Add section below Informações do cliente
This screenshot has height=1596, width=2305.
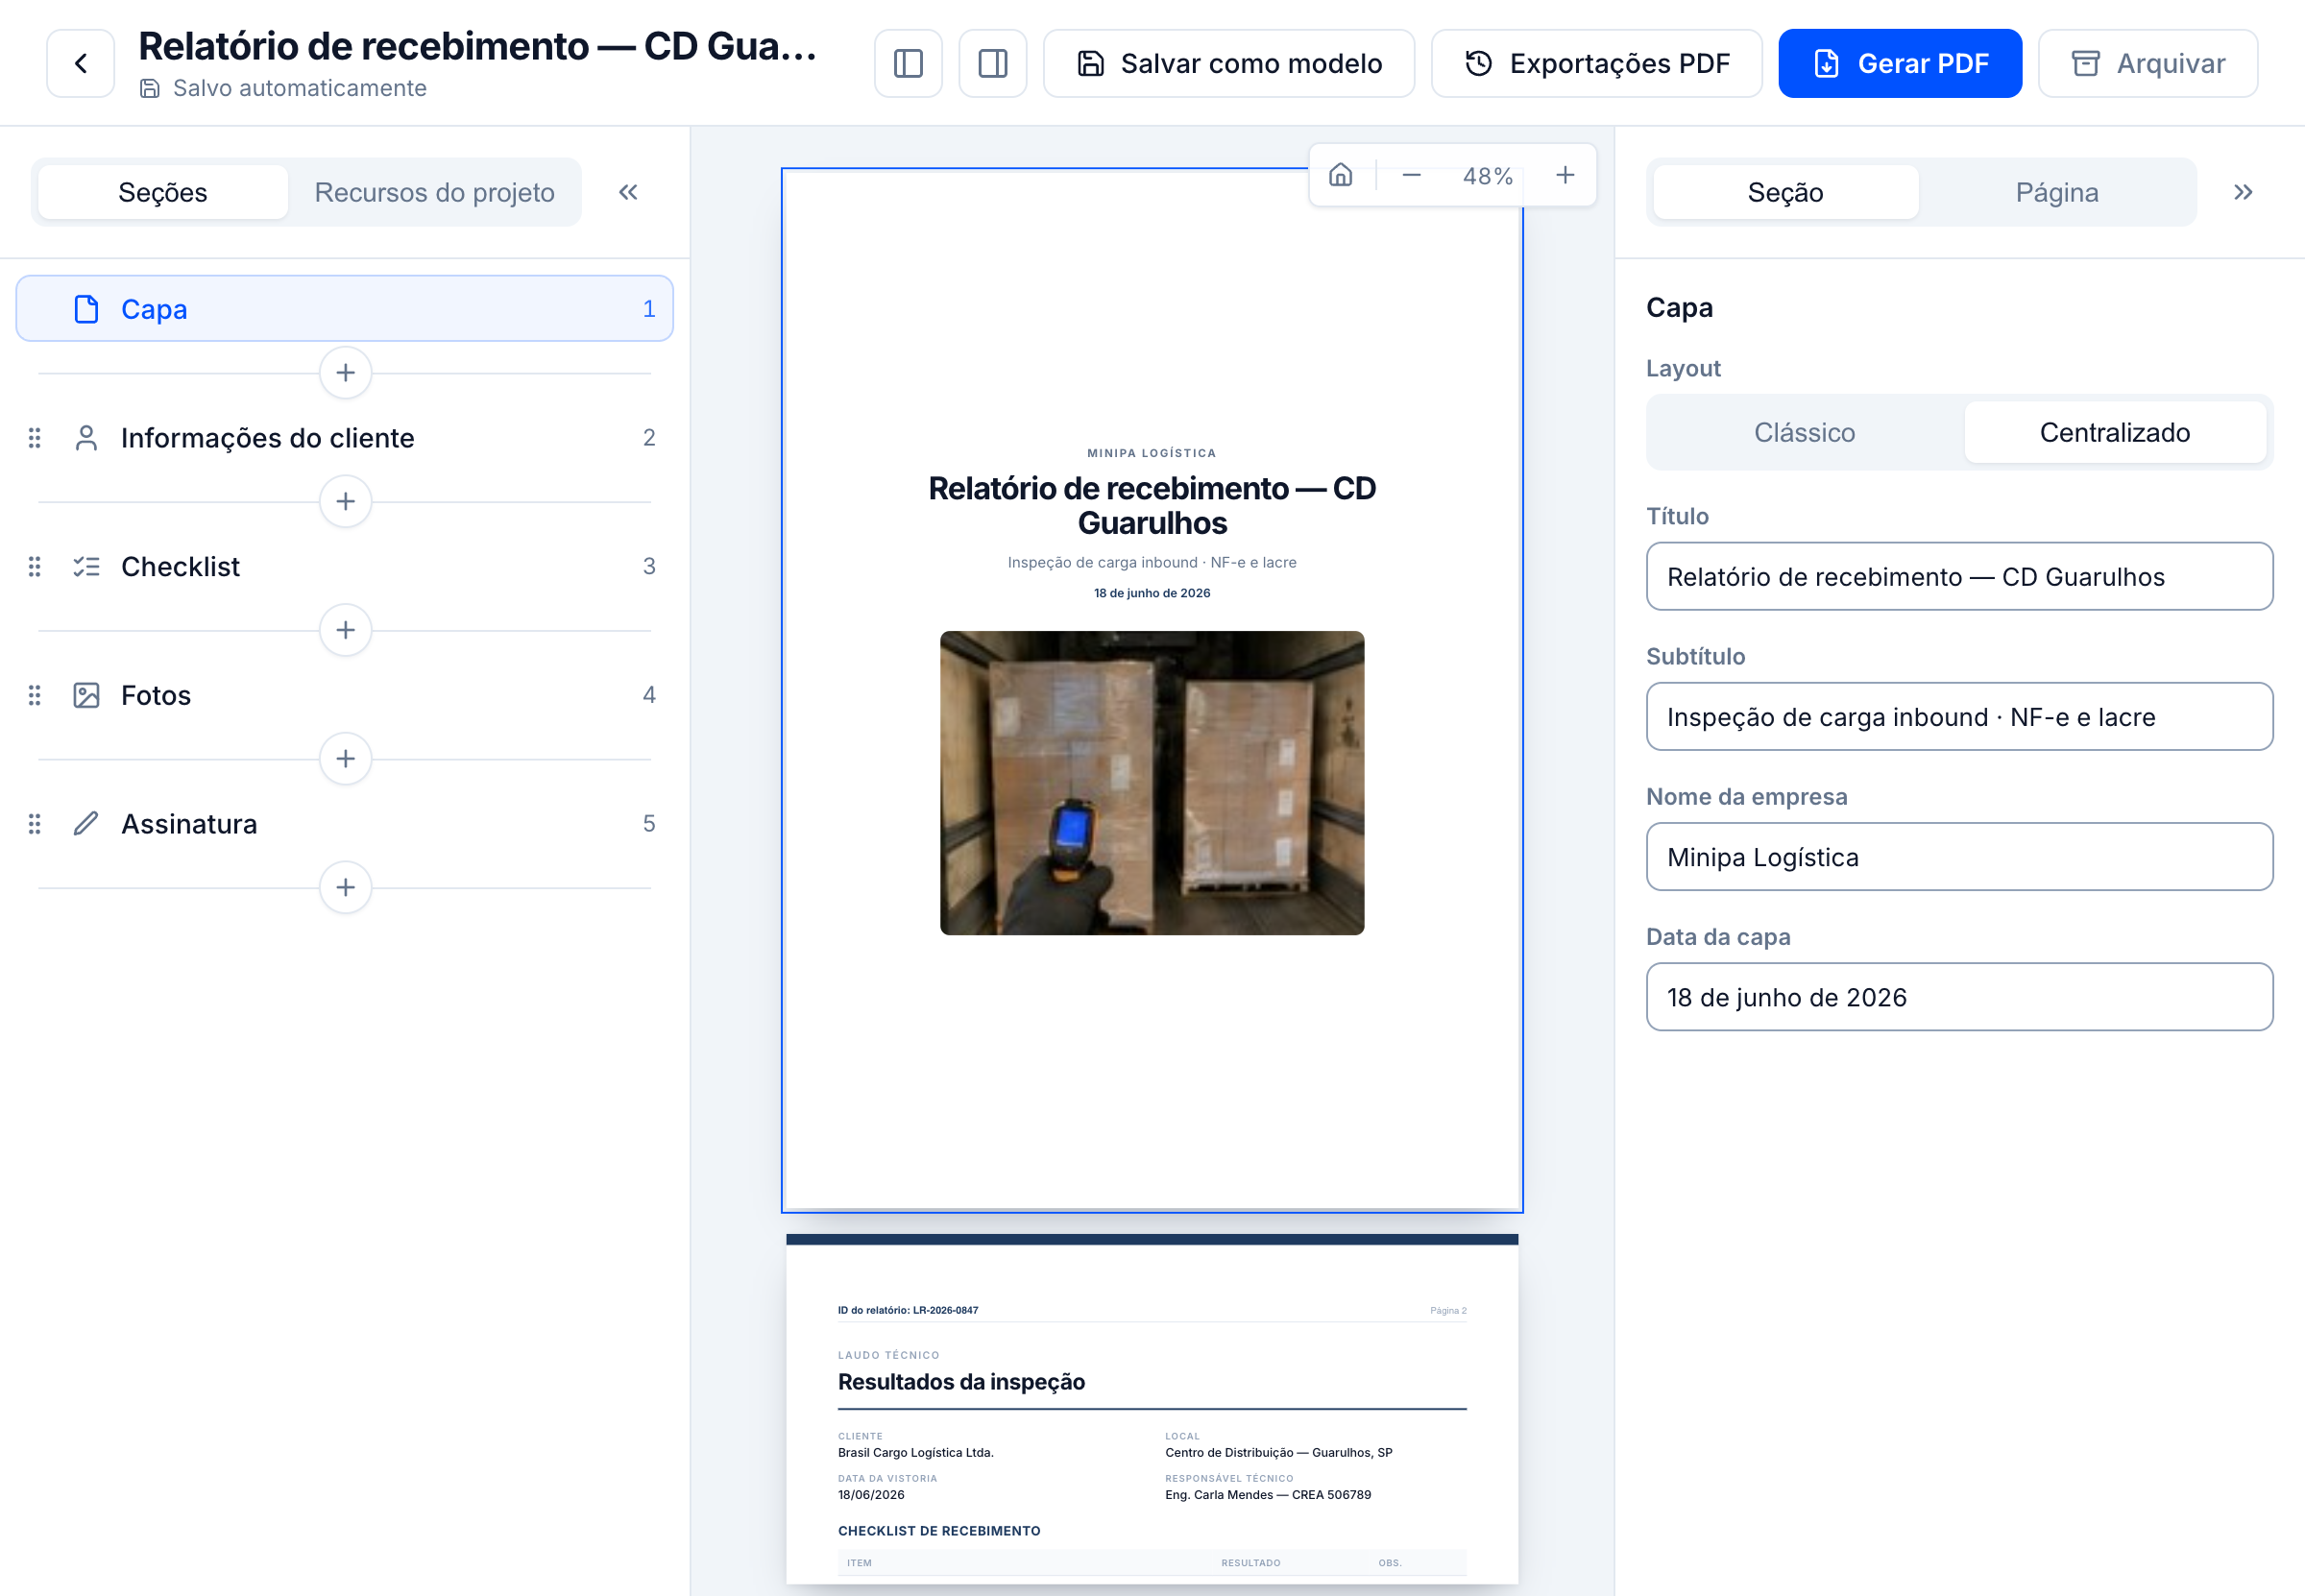click(345, 501)
